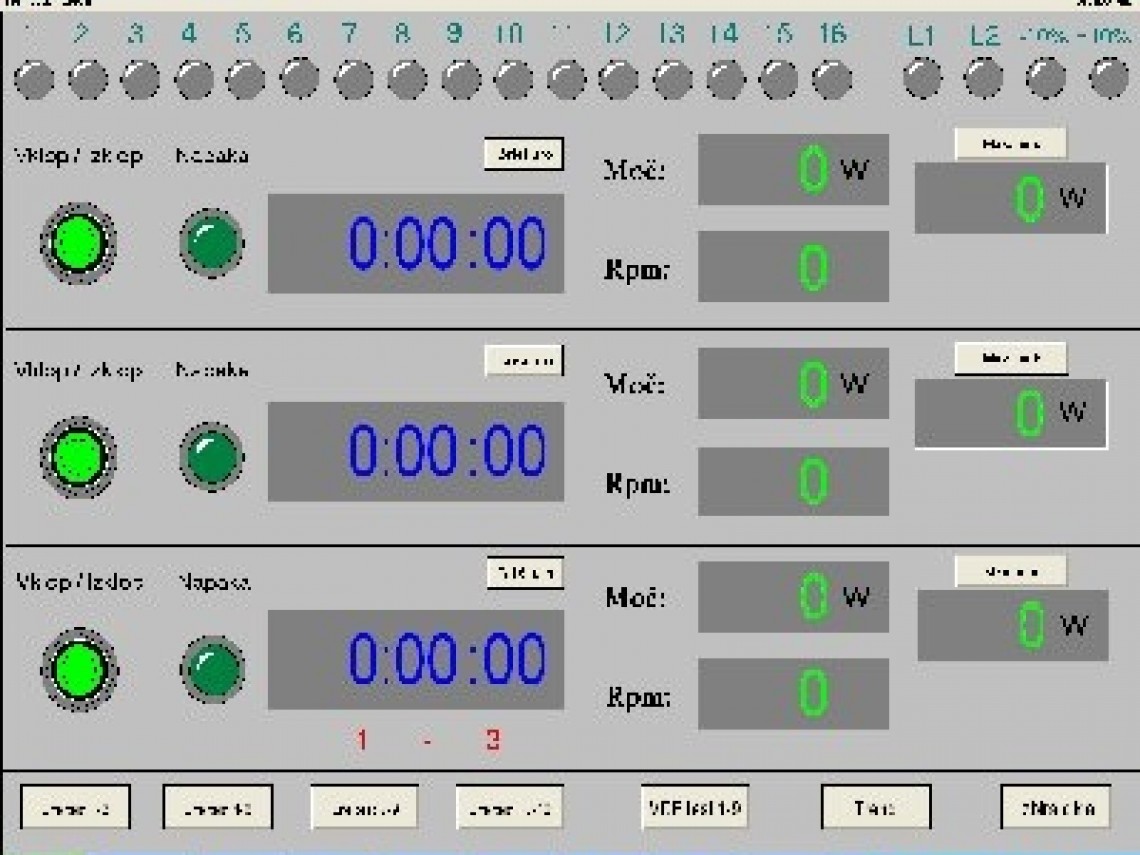Screen dimensions: 1140x855
Task: Click indicator lamp number 6
Action: point(300,79)
